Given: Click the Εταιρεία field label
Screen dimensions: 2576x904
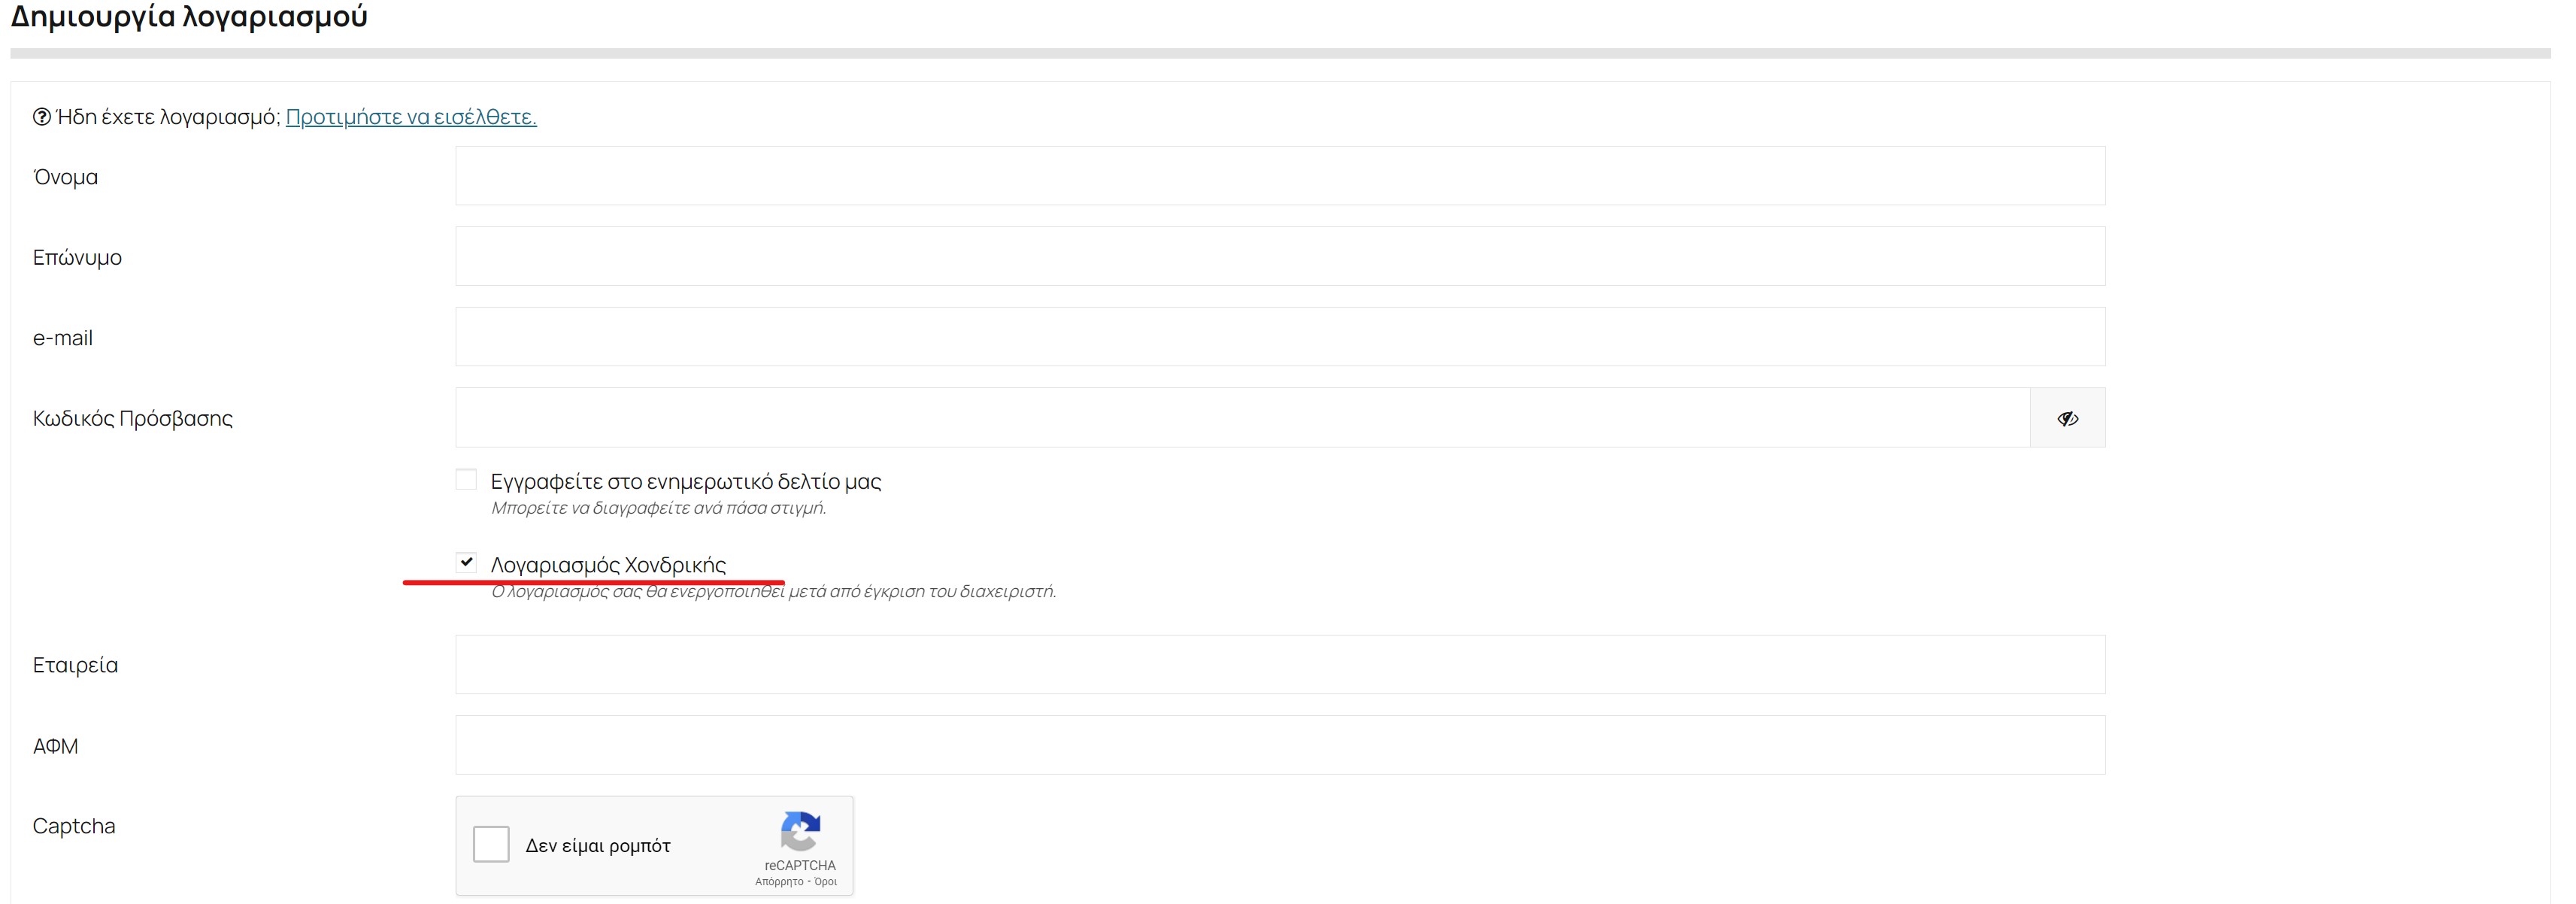Looking at the screenshot, I should point(75,665).
